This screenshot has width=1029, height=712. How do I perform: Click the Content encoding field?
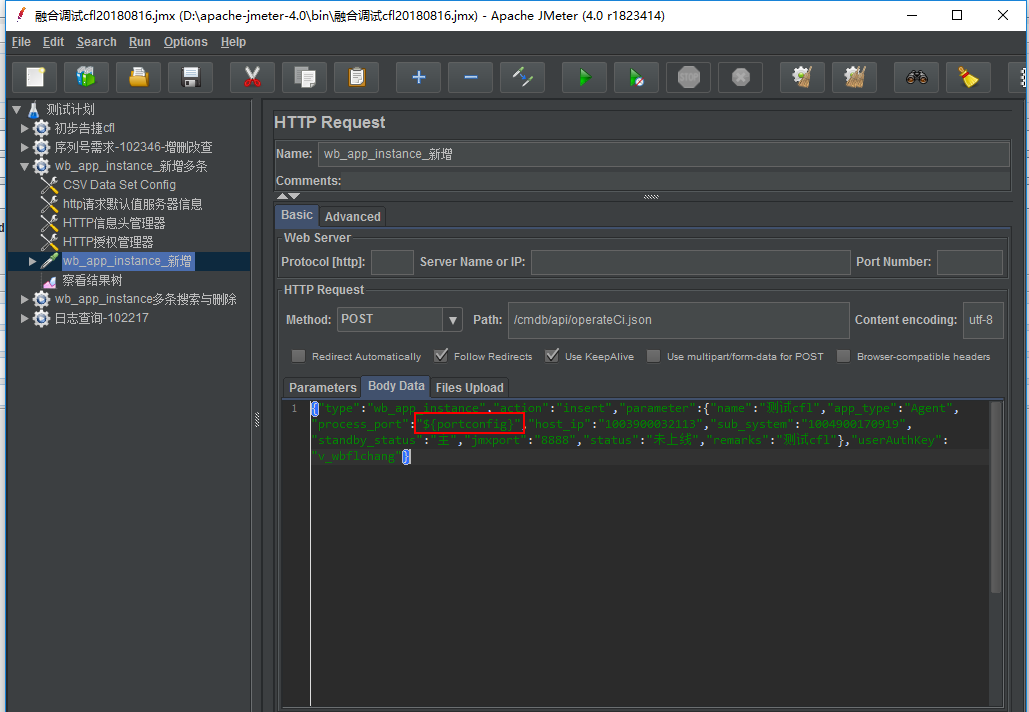click(x=982, y=320)
